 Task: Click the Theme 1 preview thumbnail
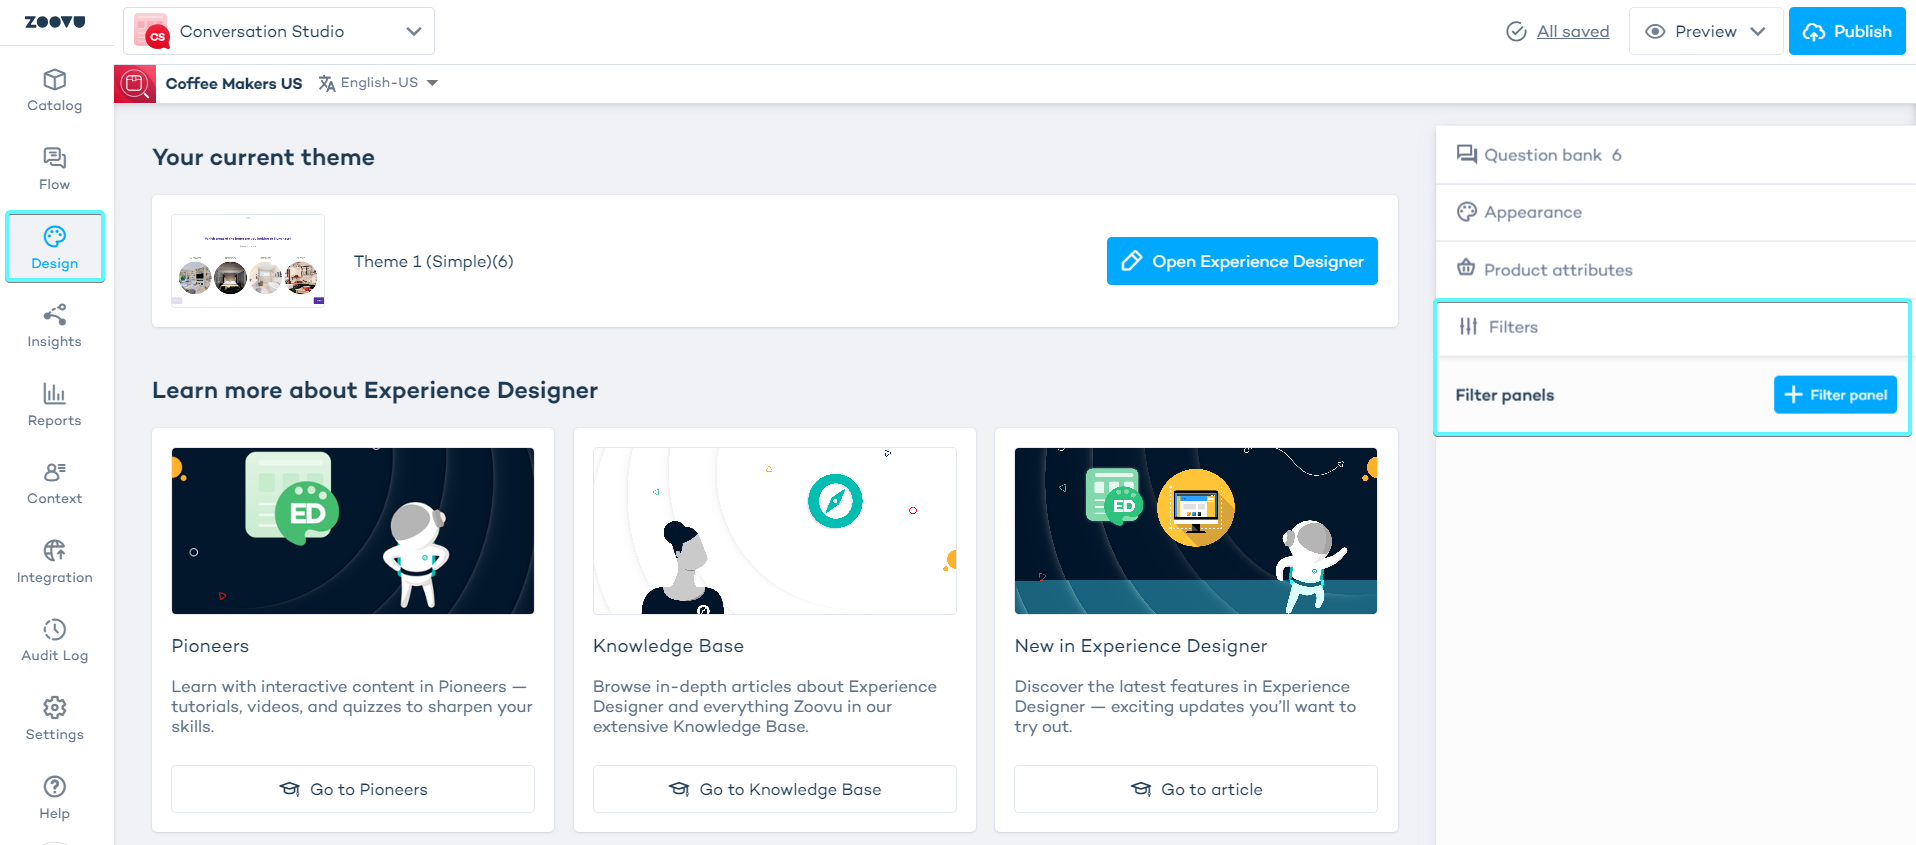click(248, 261)
